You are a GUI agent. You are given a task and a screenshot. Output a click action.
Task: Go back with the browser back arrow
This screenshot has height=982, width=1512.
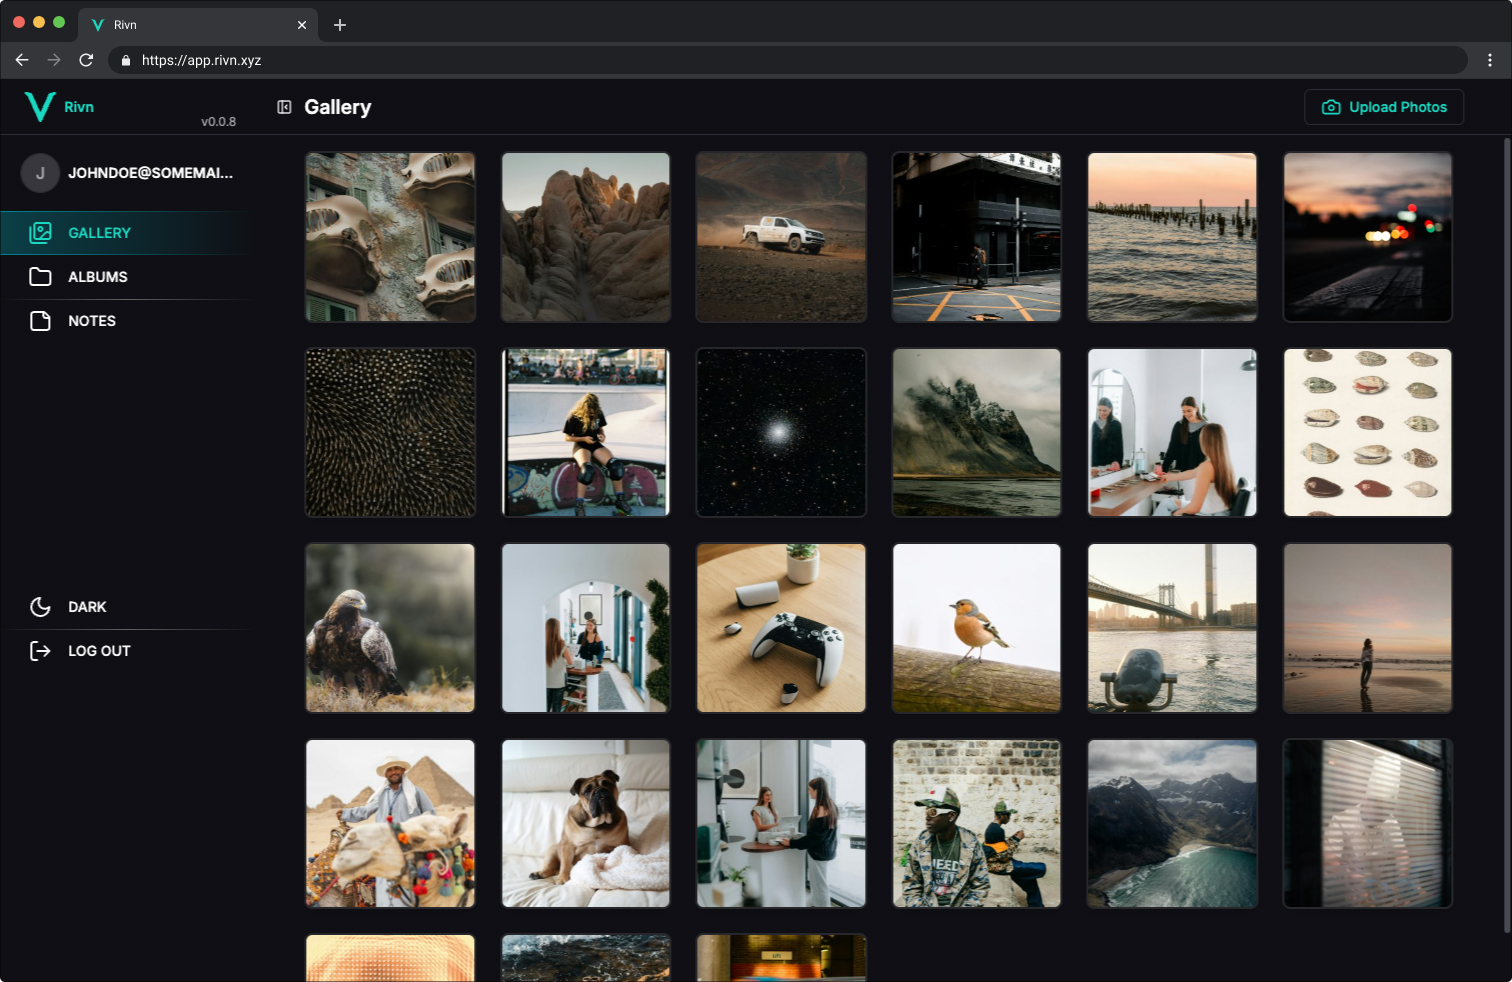click(22, 60)
